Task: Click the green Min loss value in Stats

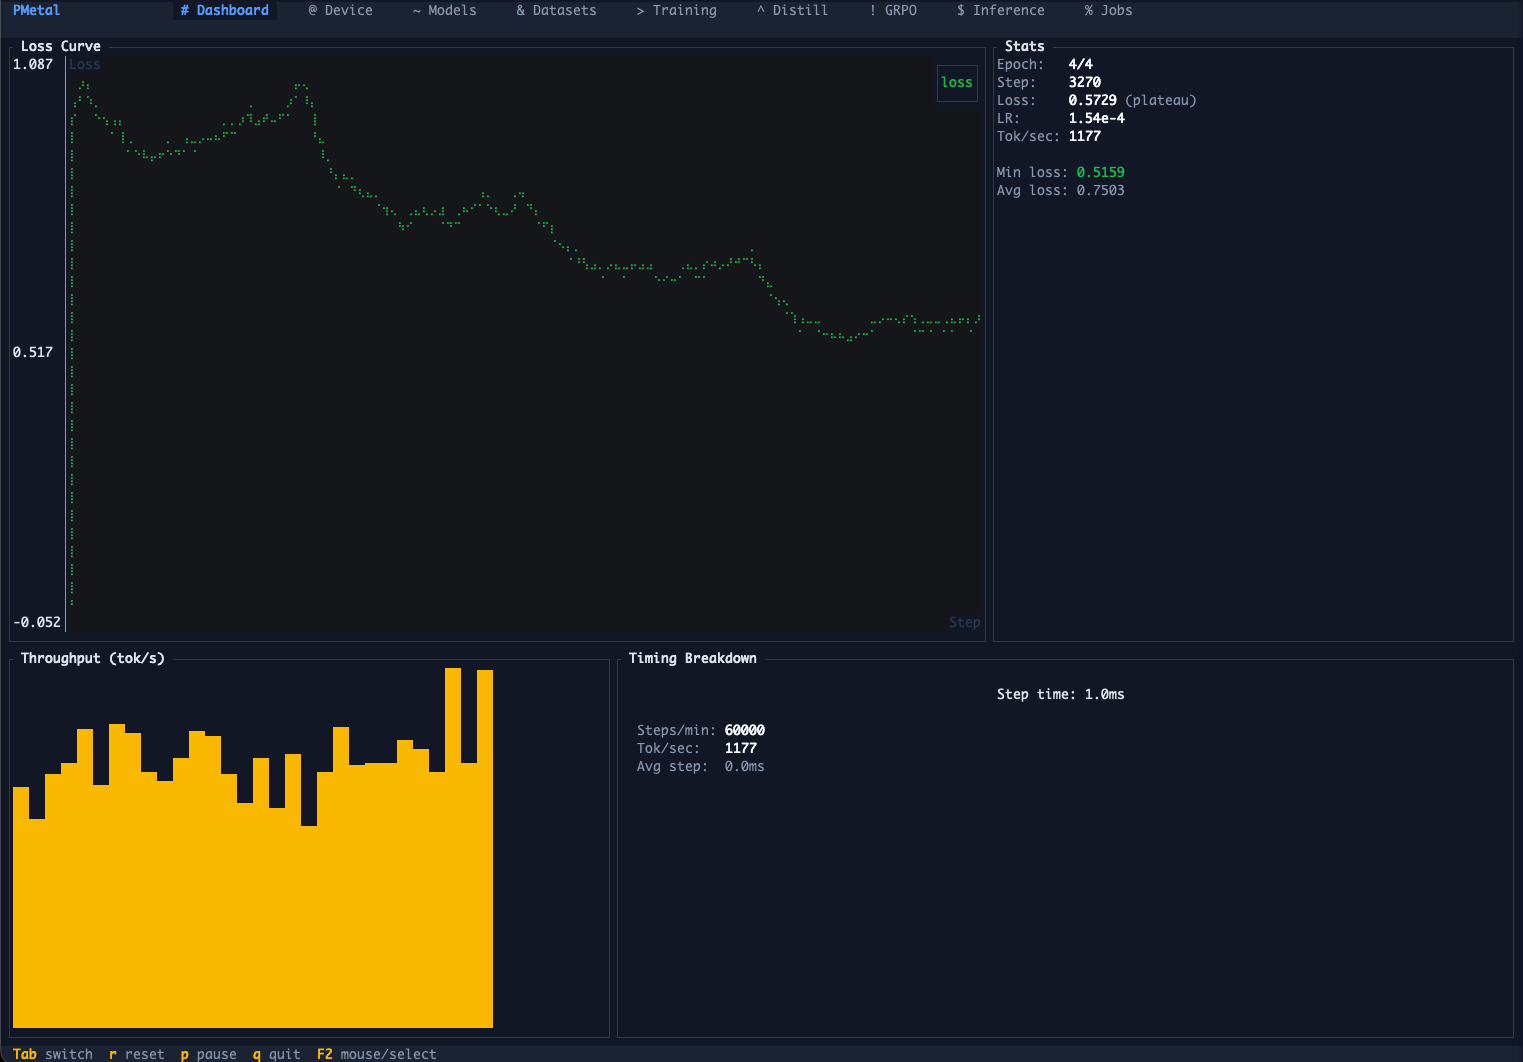Action: 1100,171
